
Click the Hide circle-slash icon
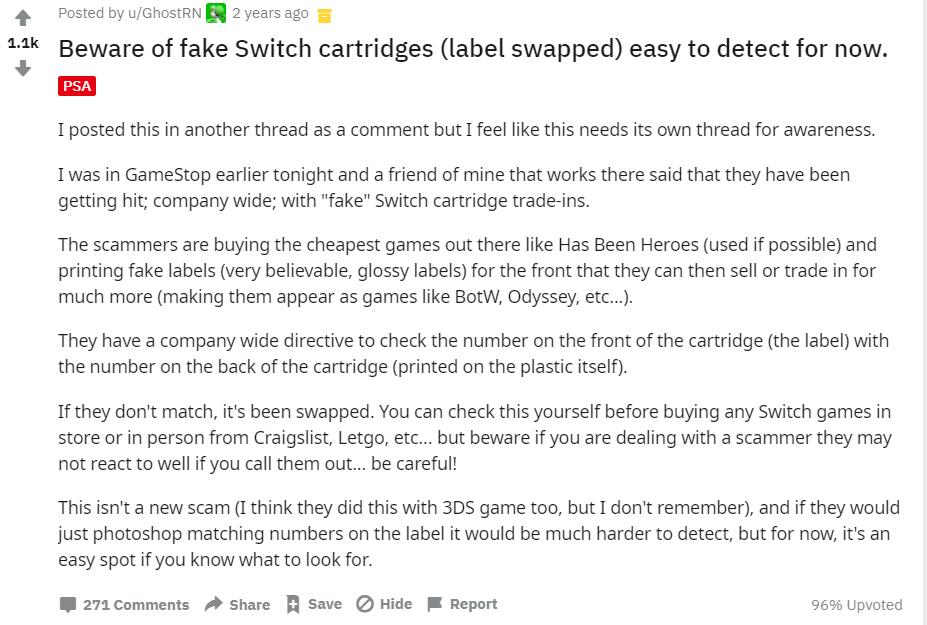(x=365, y=604)
